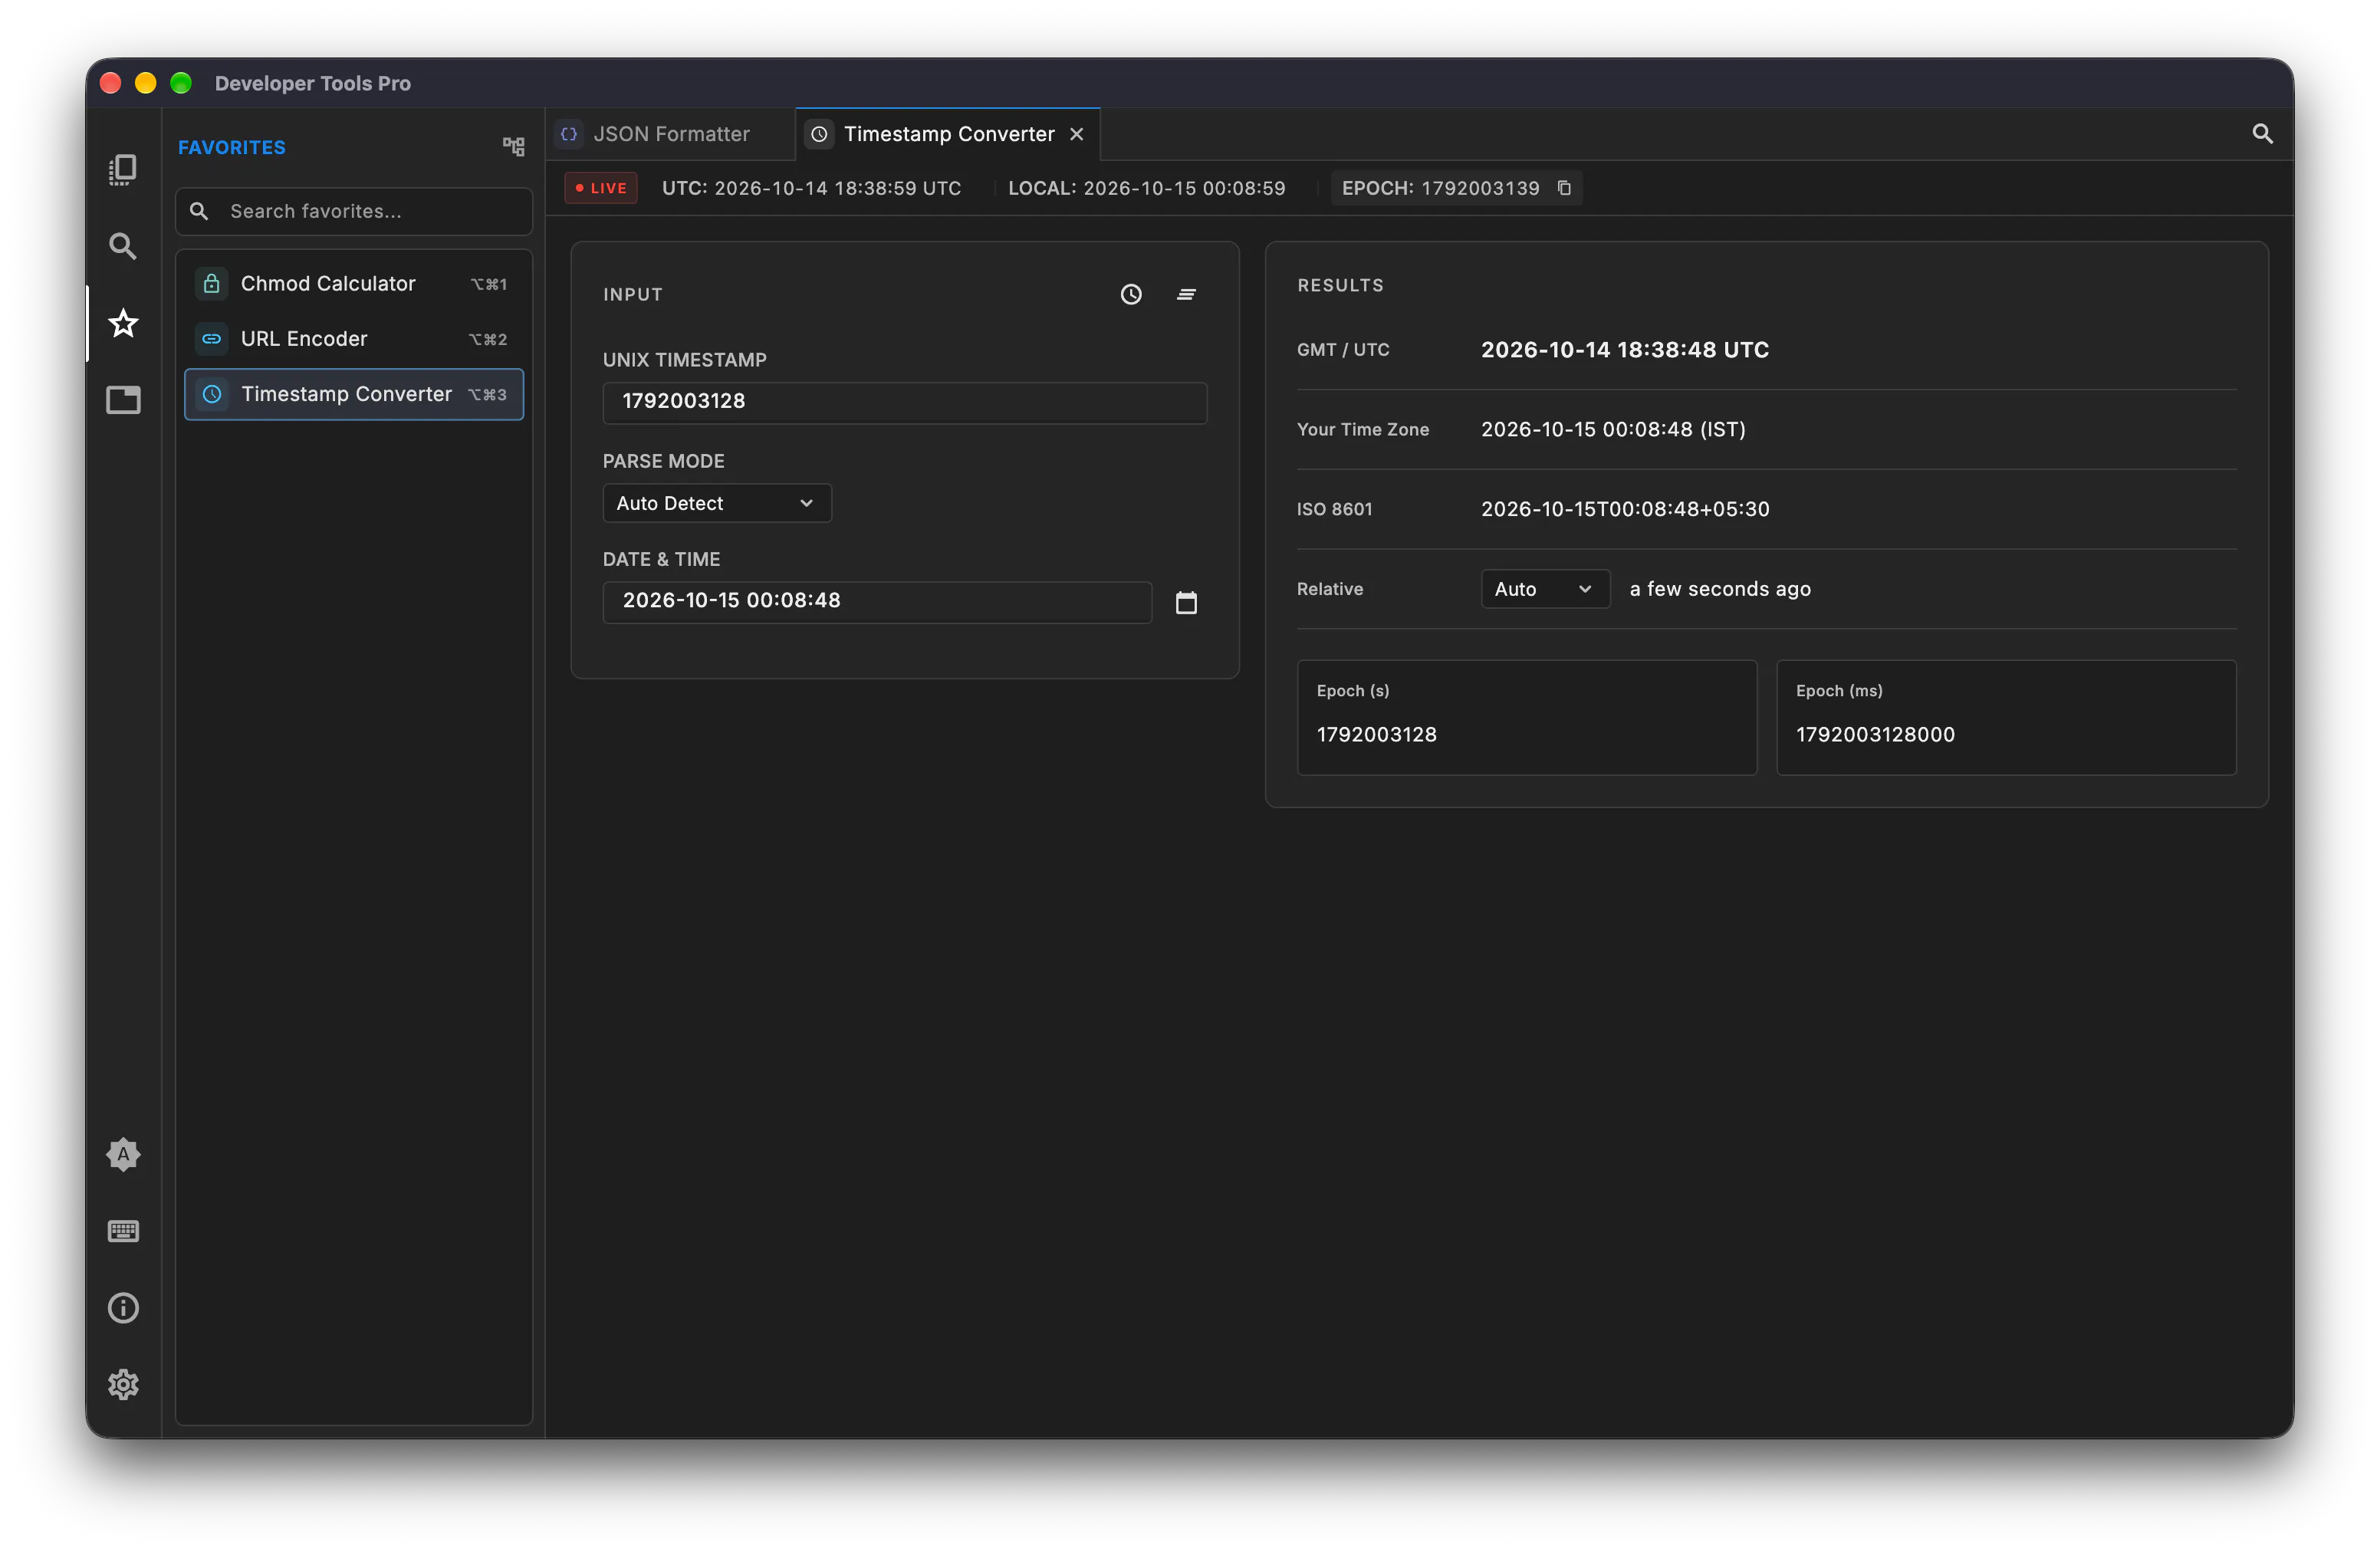Viewport: 2380px width, 1552px height.
Task: Toggle the auto theme brightness icon
Action: point(123,1155)
